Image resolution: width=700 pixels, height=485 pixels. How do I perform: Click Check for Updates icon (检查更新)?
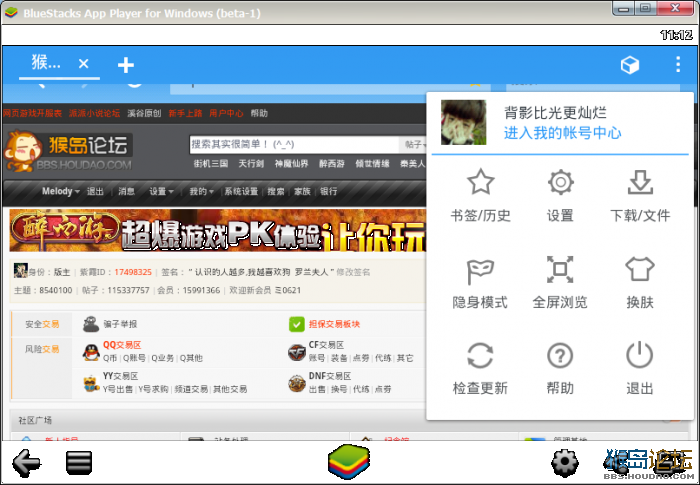coord(480,356)
